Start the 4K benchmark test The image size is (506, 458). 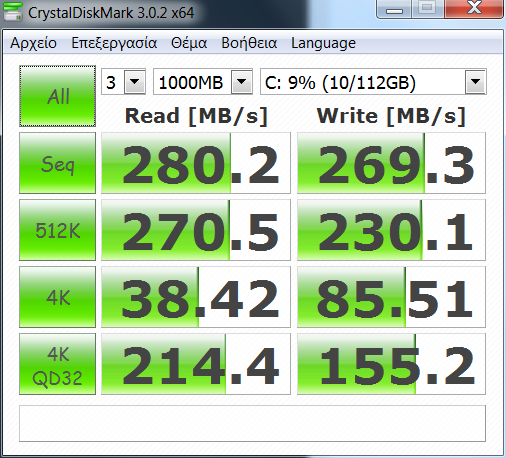[57, 297]
